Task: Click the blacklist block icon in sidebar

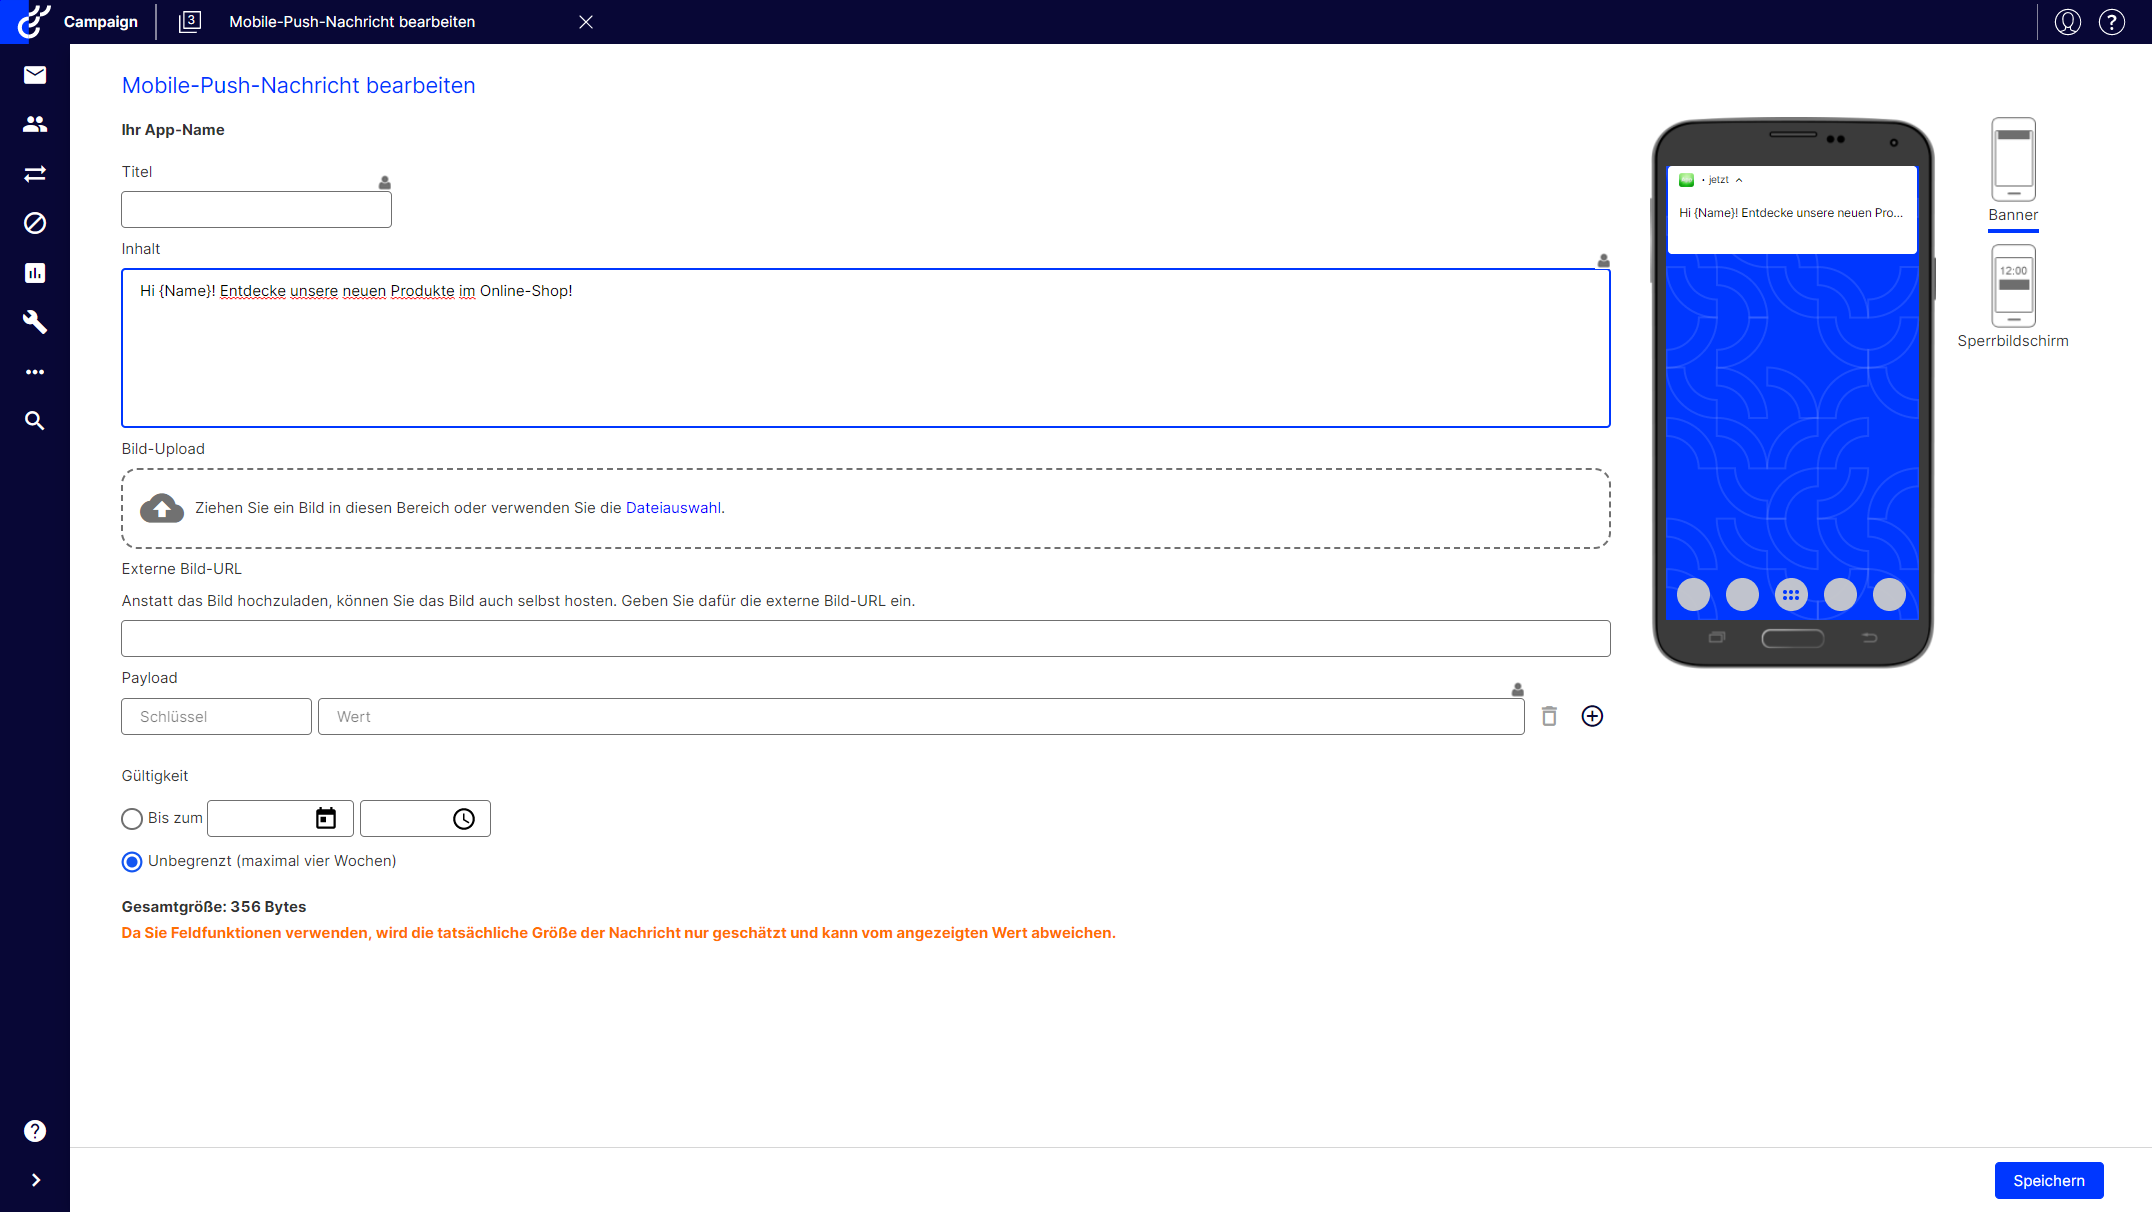Action: [34, 223]
